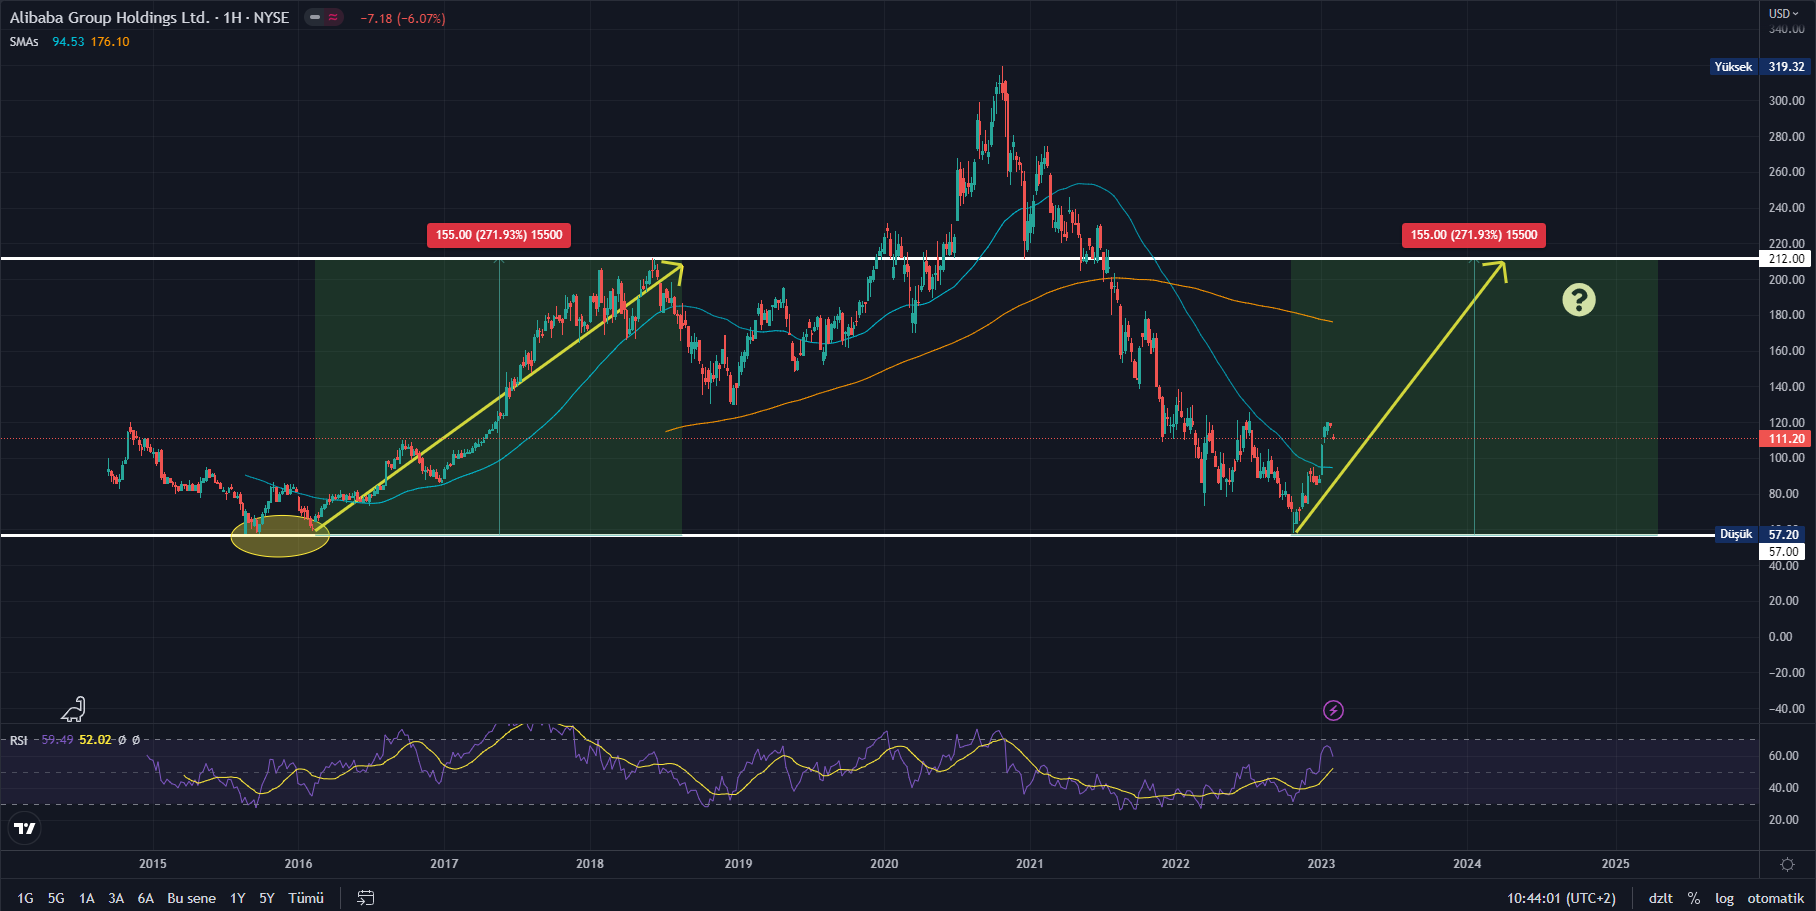
Task: Click left price range label 155.00 (271.93%)
Action: [x=499, y=235]
